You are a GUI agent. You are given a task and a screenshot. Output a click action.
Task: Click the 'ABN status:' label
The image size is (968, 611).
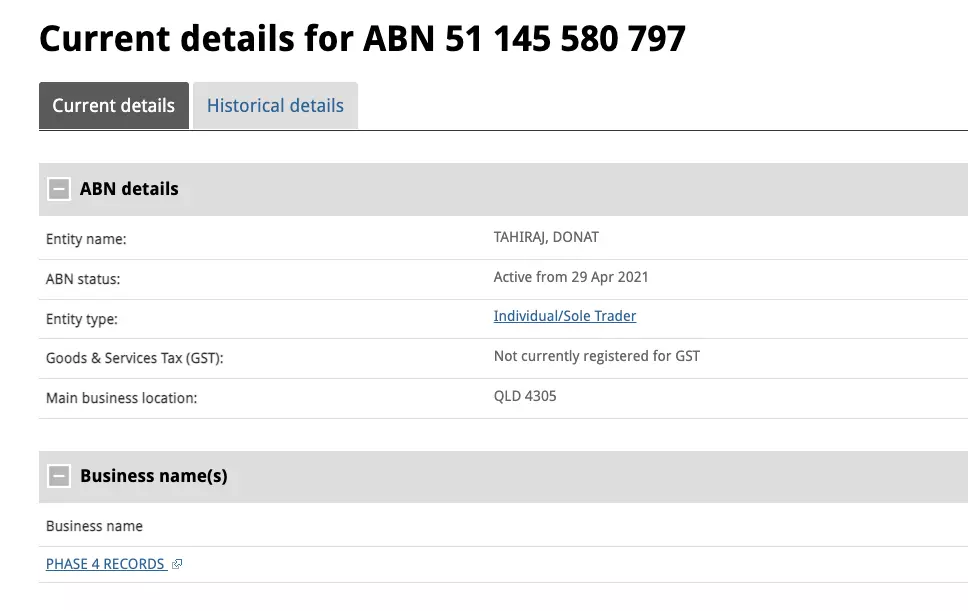pos(83,279)
